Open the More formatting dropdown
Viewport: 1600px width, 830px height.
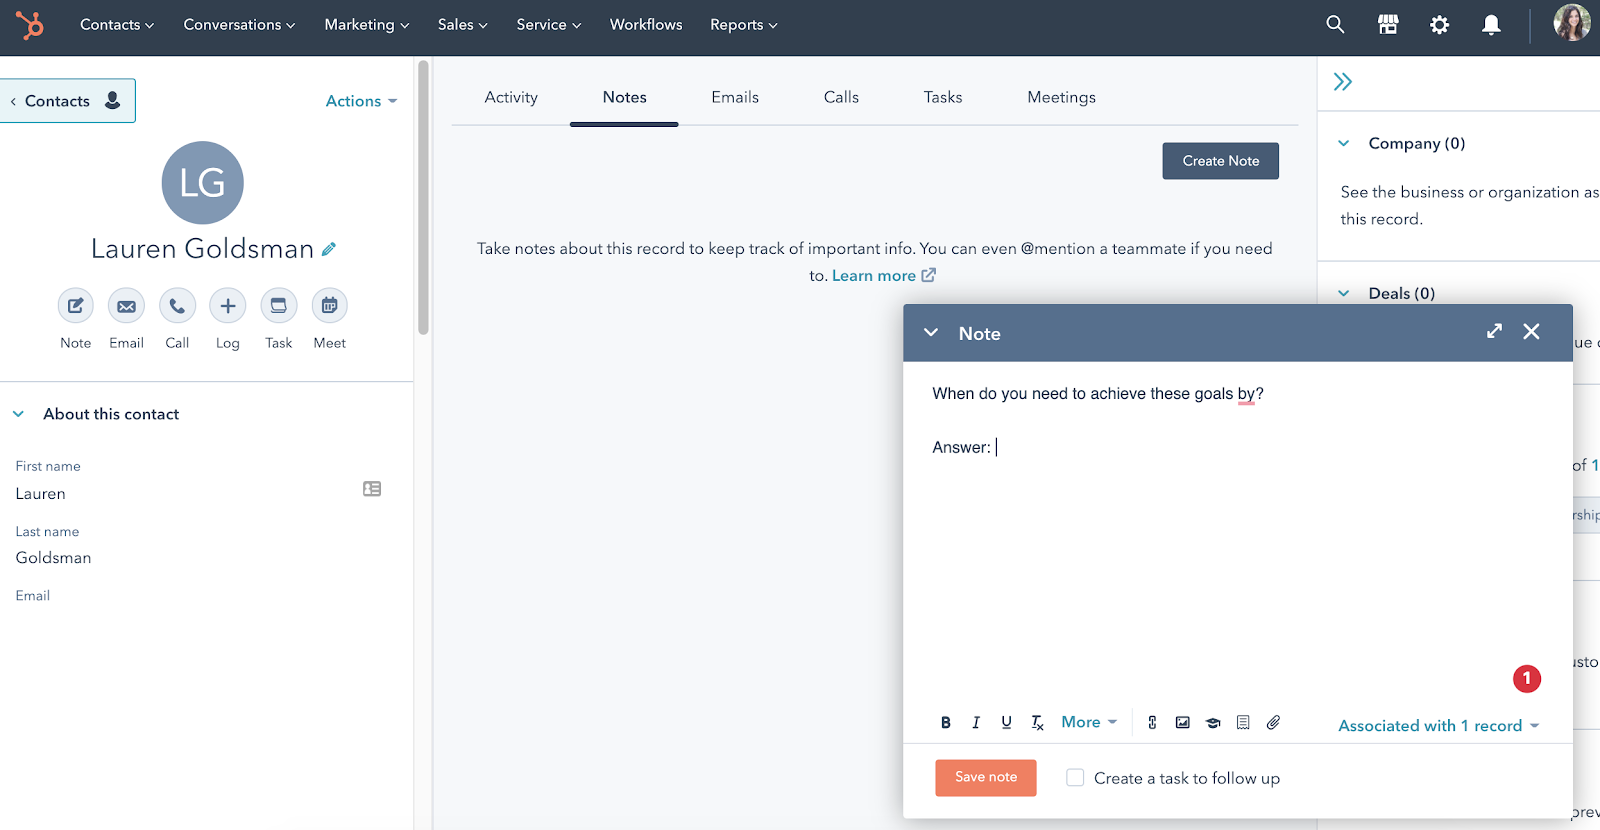pyautogui.click(x=1089, y=722)
